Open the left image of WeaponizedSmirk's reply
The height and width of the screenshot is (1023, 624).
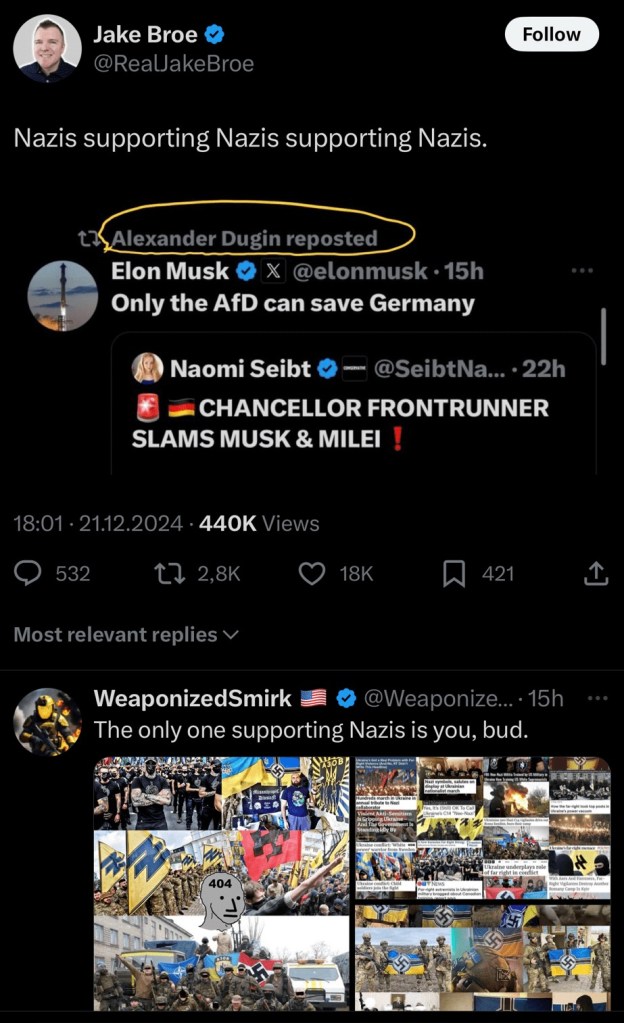(x=222, y=884)
